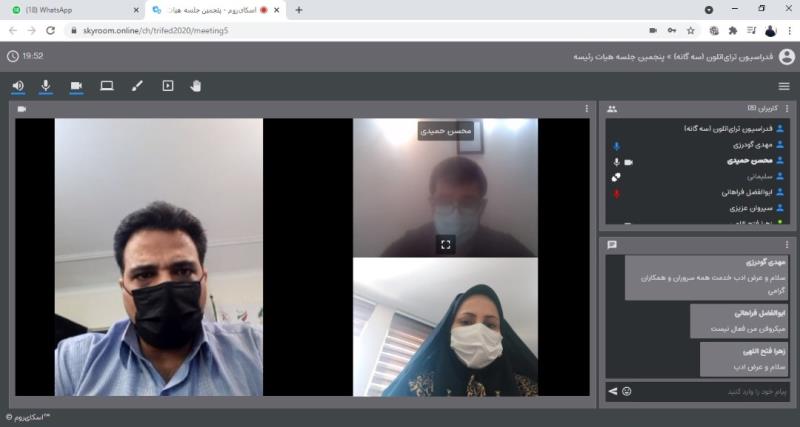This screenshot has width=800, height=427.
Task: Expand Mohsen Hamidi's video to fullscreen
Action: [x=445, y=245]
